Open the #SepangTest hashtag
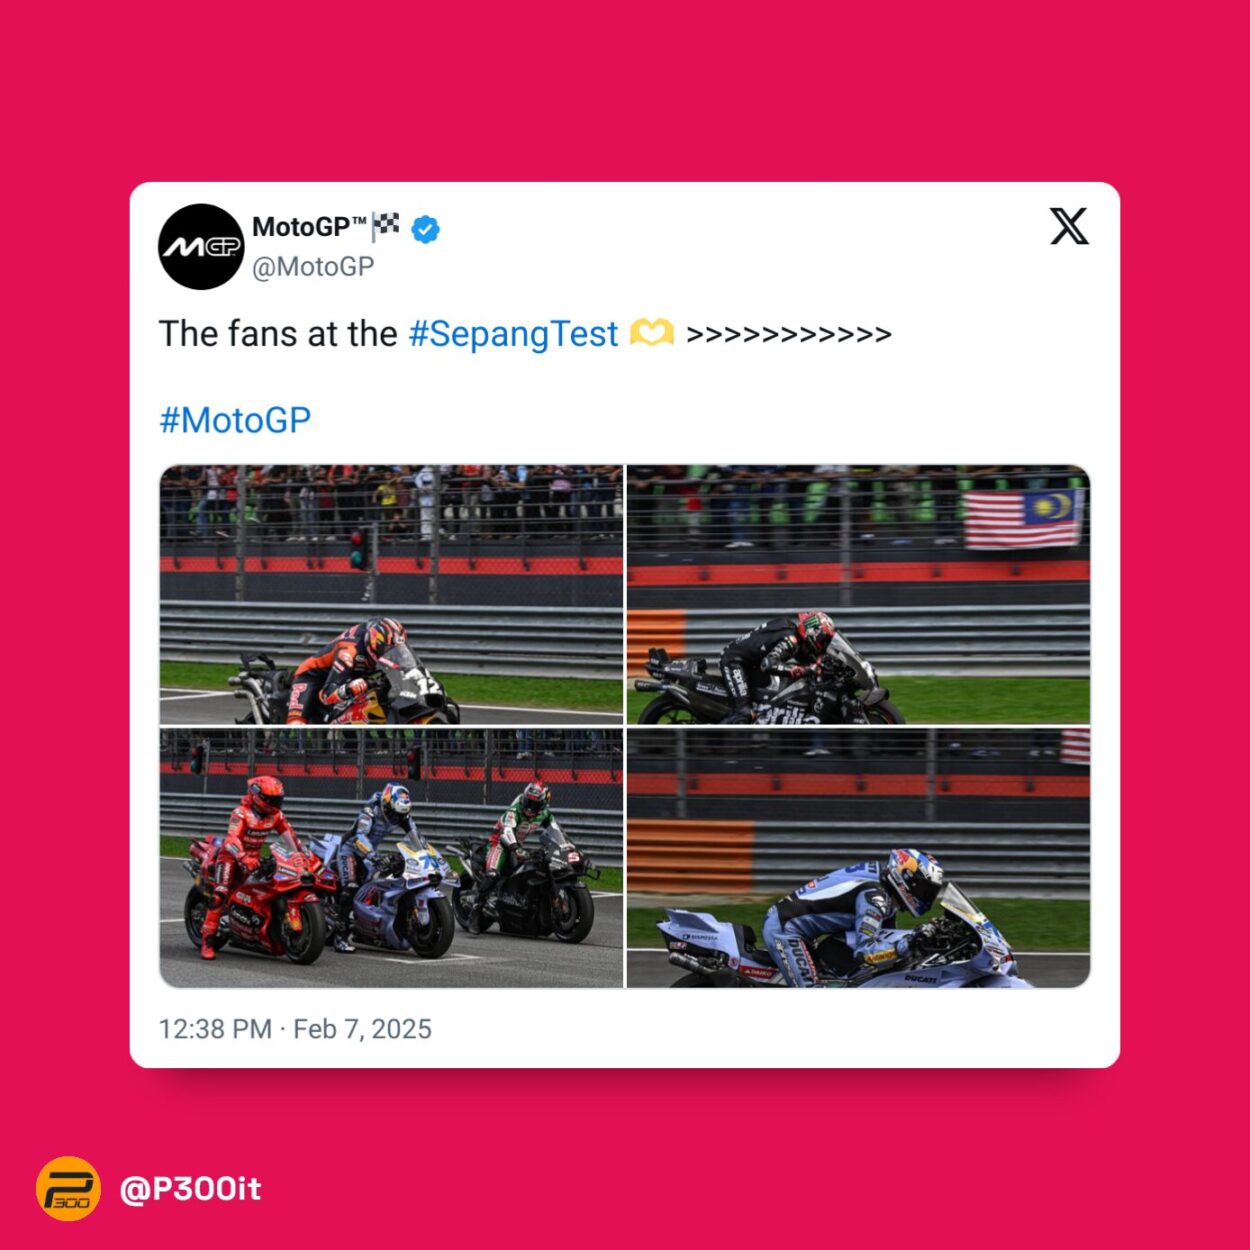Viewport: 1250px width, 1250px height. coord(514,334)
